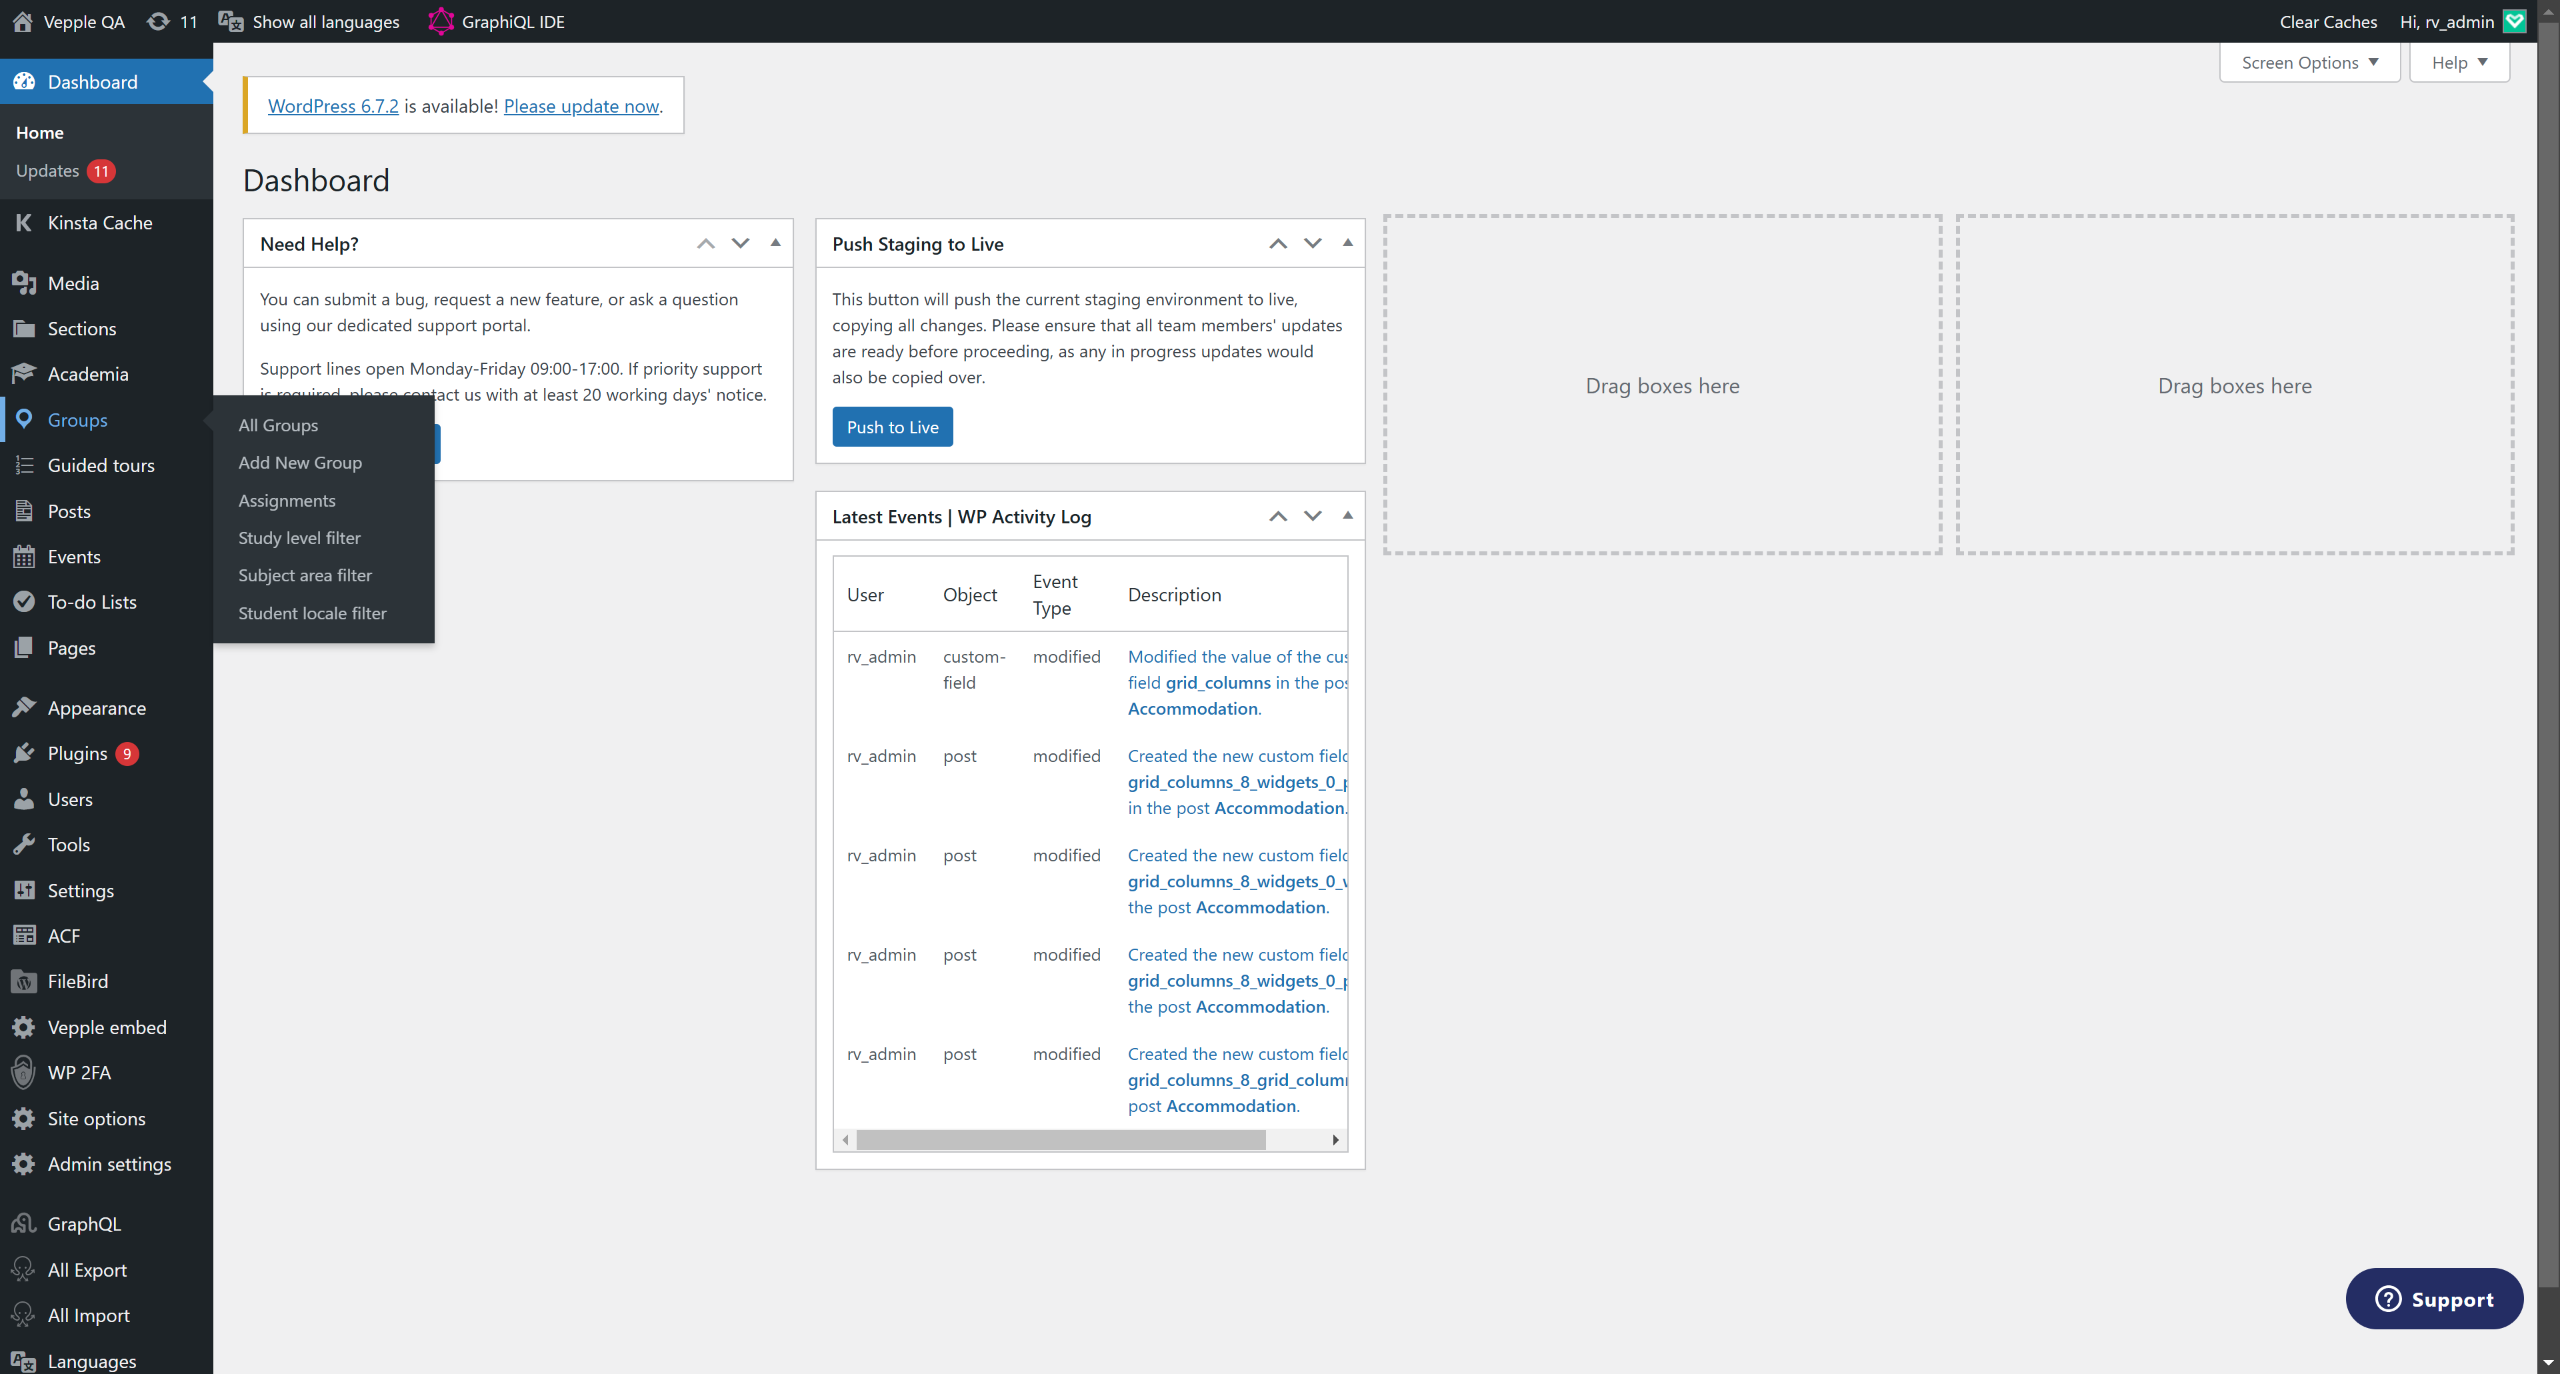Open the FileBird folder icon
The height and width of the screenshot is (1374, 2560).
[x=24, y=982]
